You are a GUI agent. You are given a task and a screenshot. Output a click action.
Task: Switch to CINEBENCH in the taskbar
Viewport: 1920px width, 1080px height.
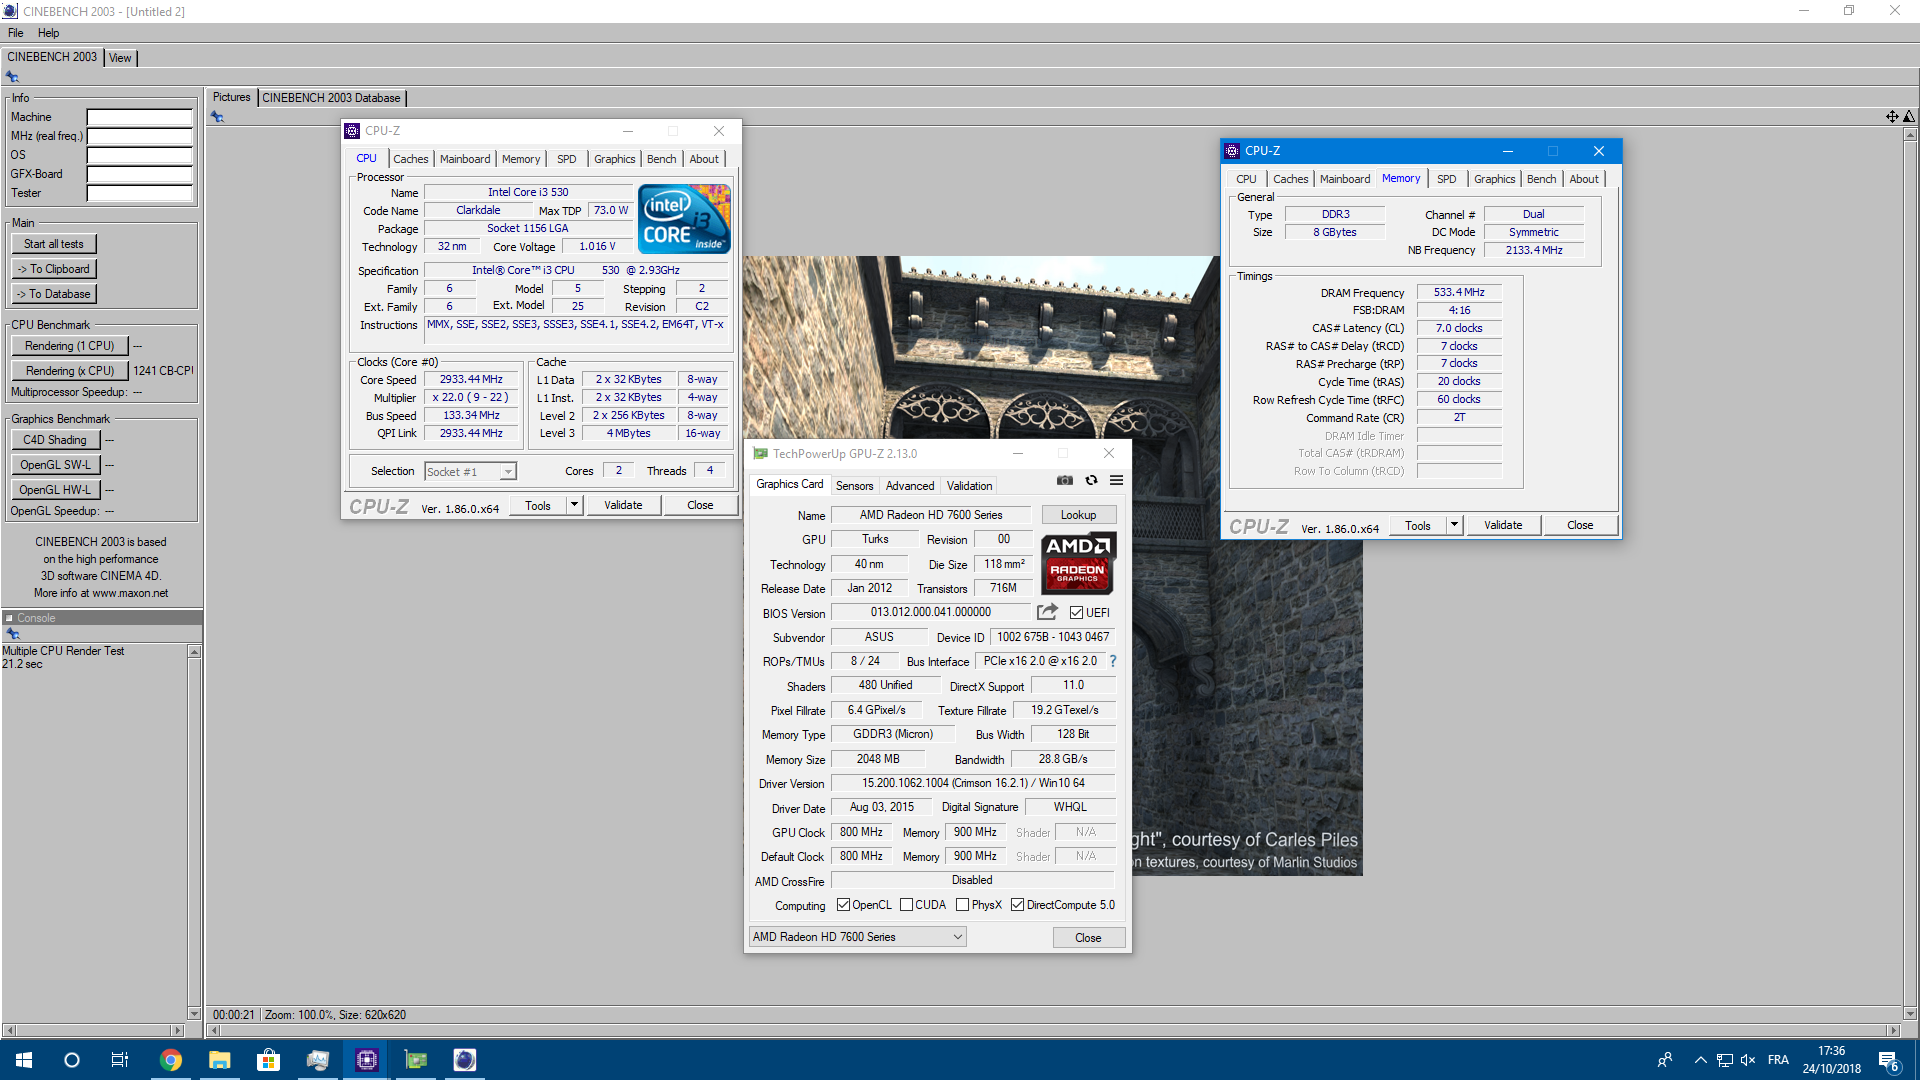(x=465, y=1060)
